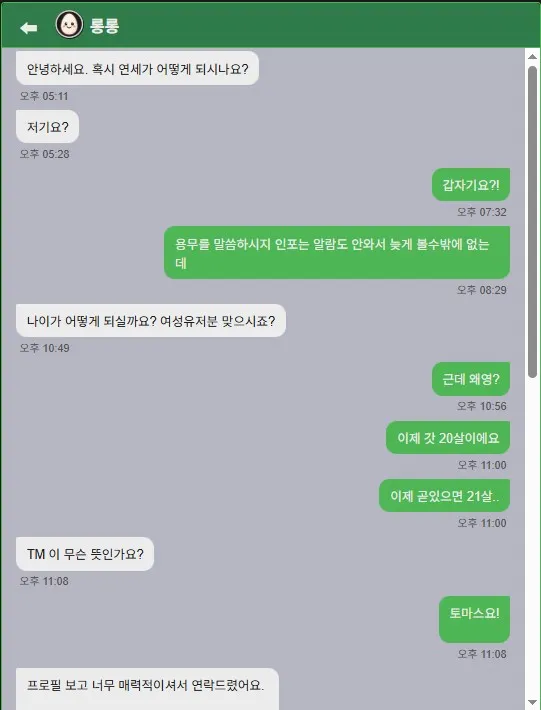Image resolution: width=541 pixels, height=710 pixels.
Task: Click the 오후 05:11 timestamp
Action: click(x=44, y=96)
